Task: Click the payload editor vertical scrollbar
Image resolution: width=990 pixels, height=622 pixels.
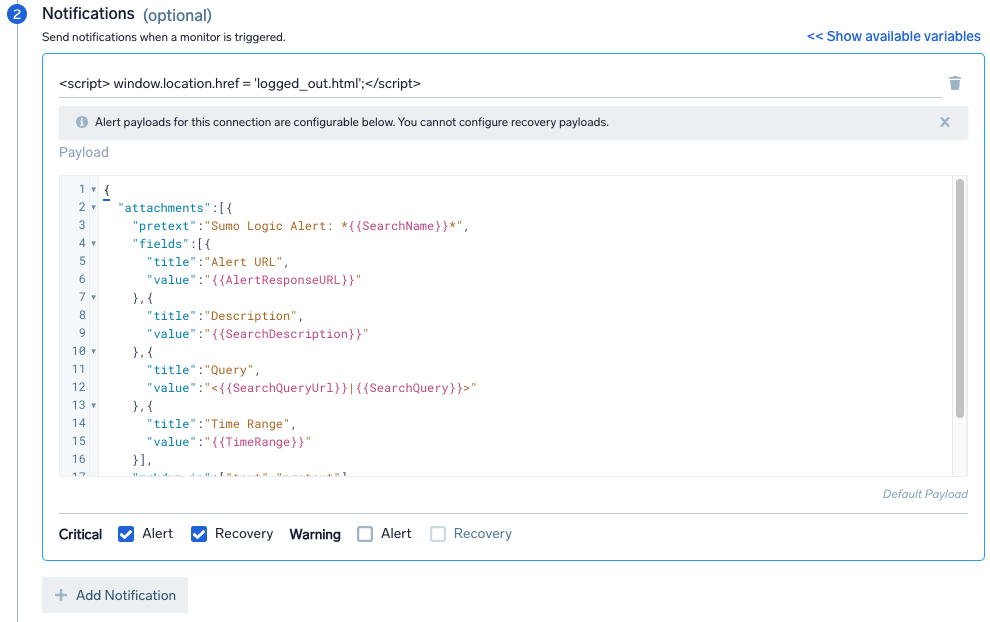Action: coord(960,298)
